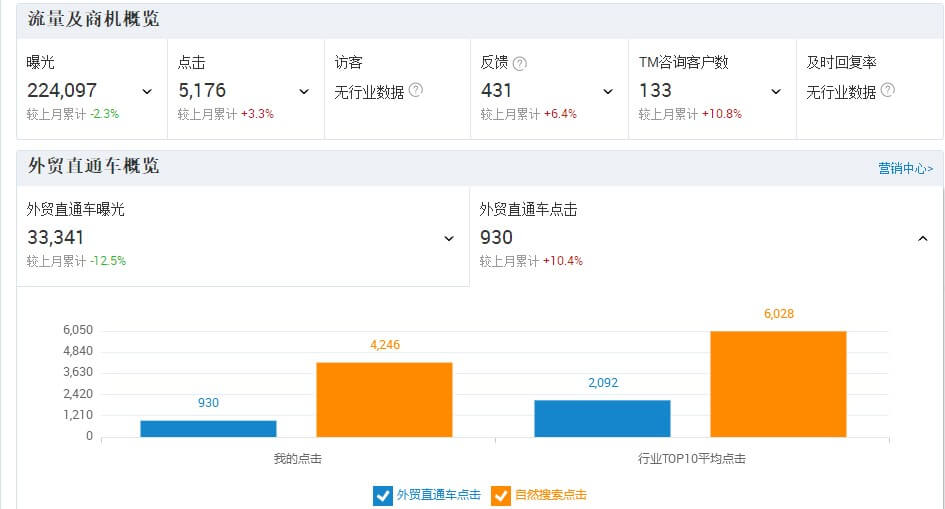Click the 1,210 y-axis value
This screenshot has height=509, width=945.
coord(78,415)
